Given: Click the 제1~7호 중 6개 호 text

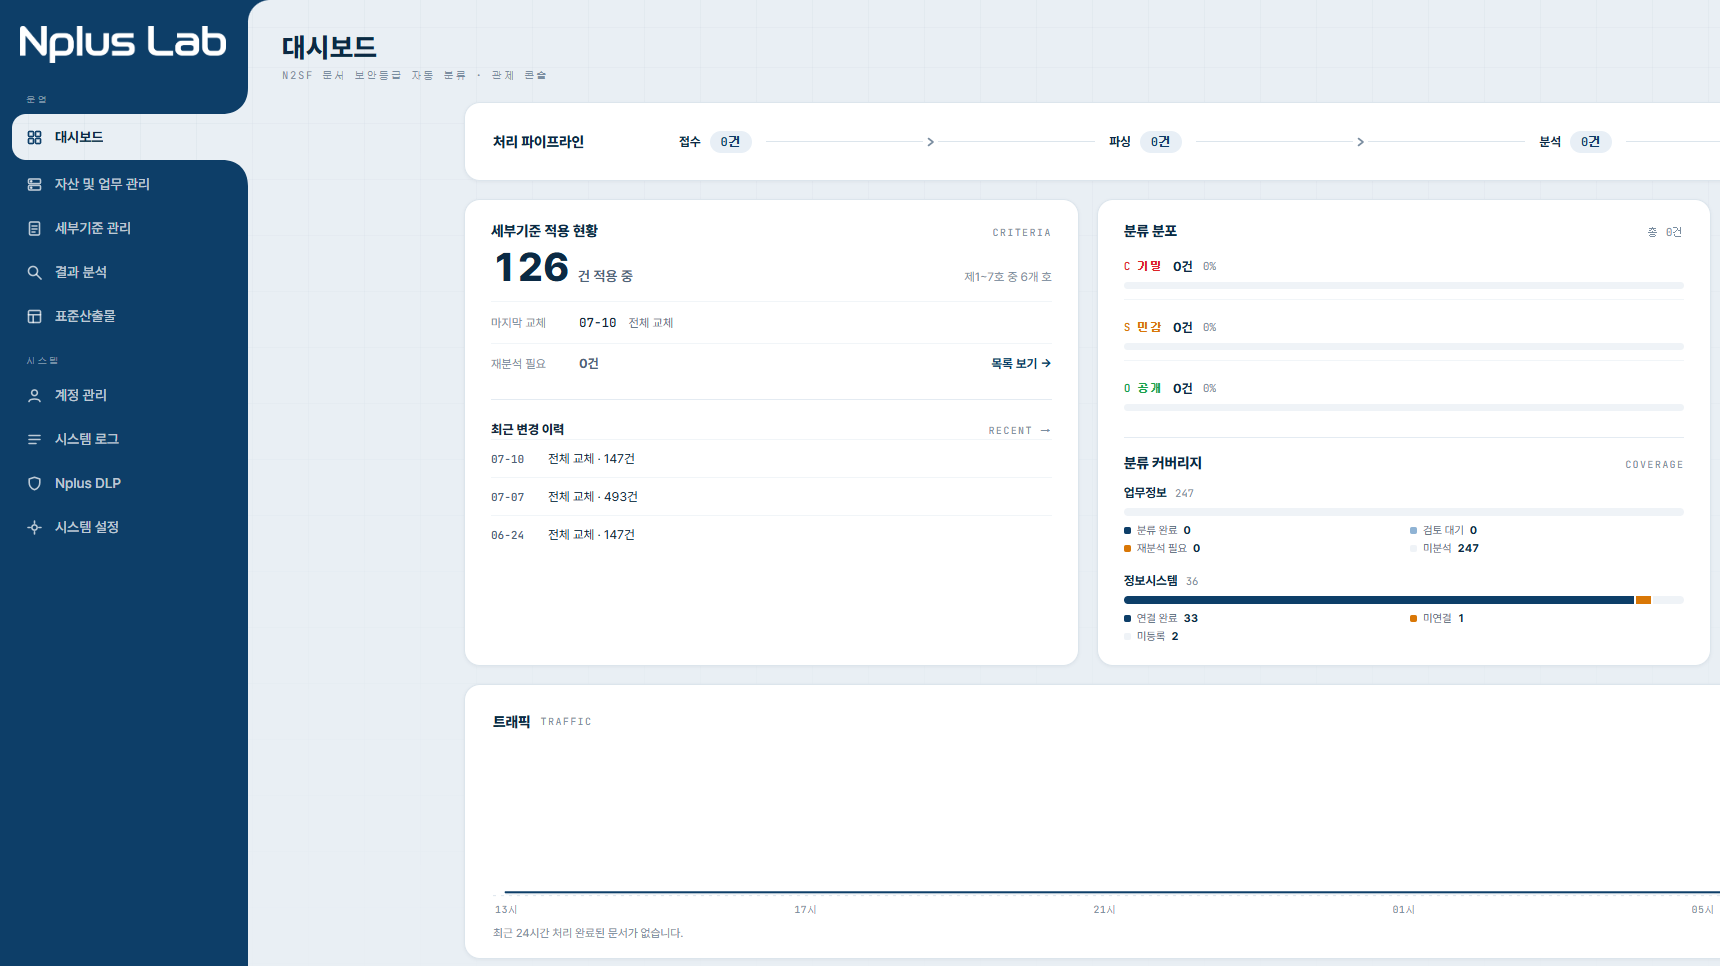Looking at the screenshot, I should 1008,277.
